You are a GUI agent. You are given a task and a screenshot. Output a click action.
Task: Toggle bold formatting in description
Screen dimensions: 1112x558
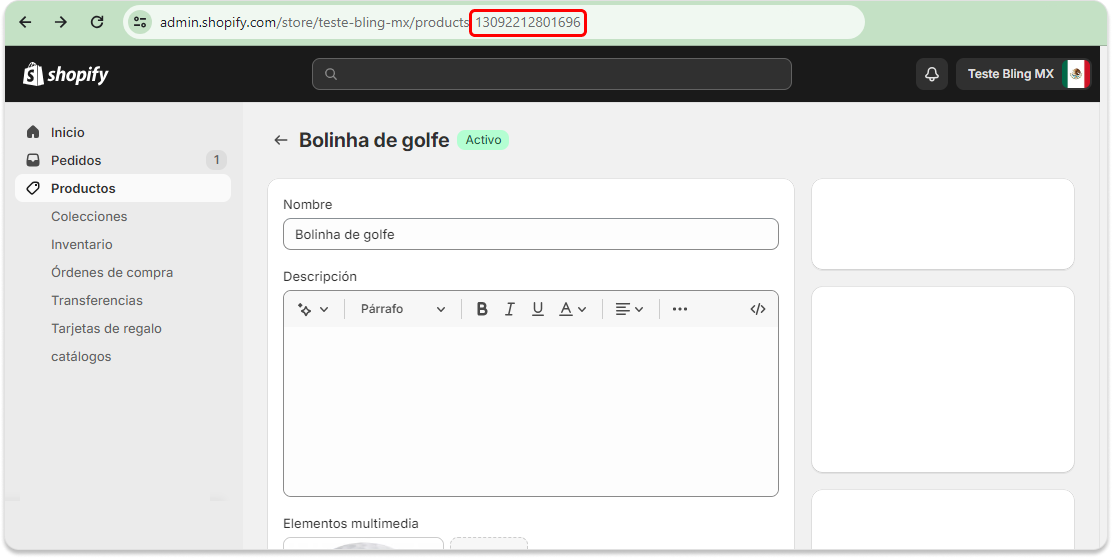point(482,309)
